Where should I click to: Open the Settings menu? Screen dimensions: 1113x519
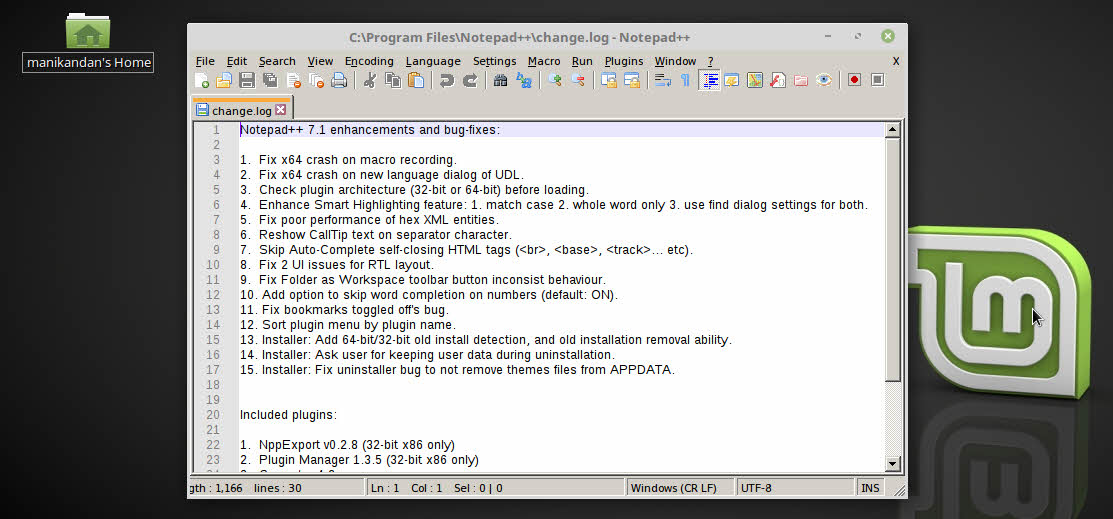pos(495,61)
